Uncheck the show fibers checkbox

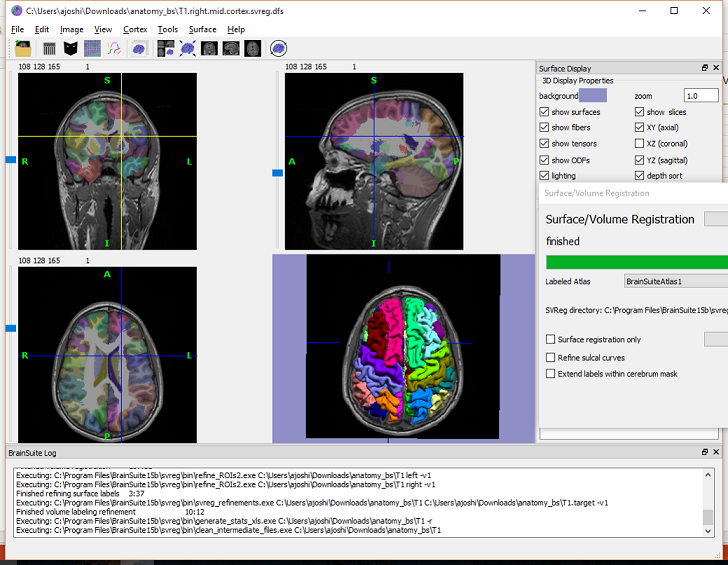pyautogui.click(x=544, y=128)
